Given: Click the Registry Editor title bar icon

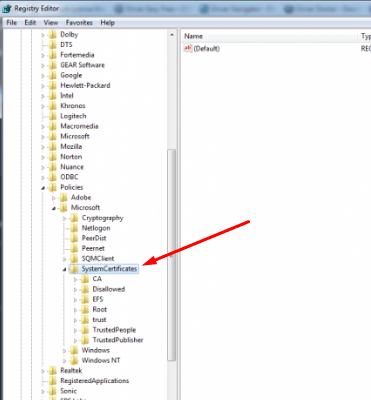Looking at the screenshot, I should (7, 8).
